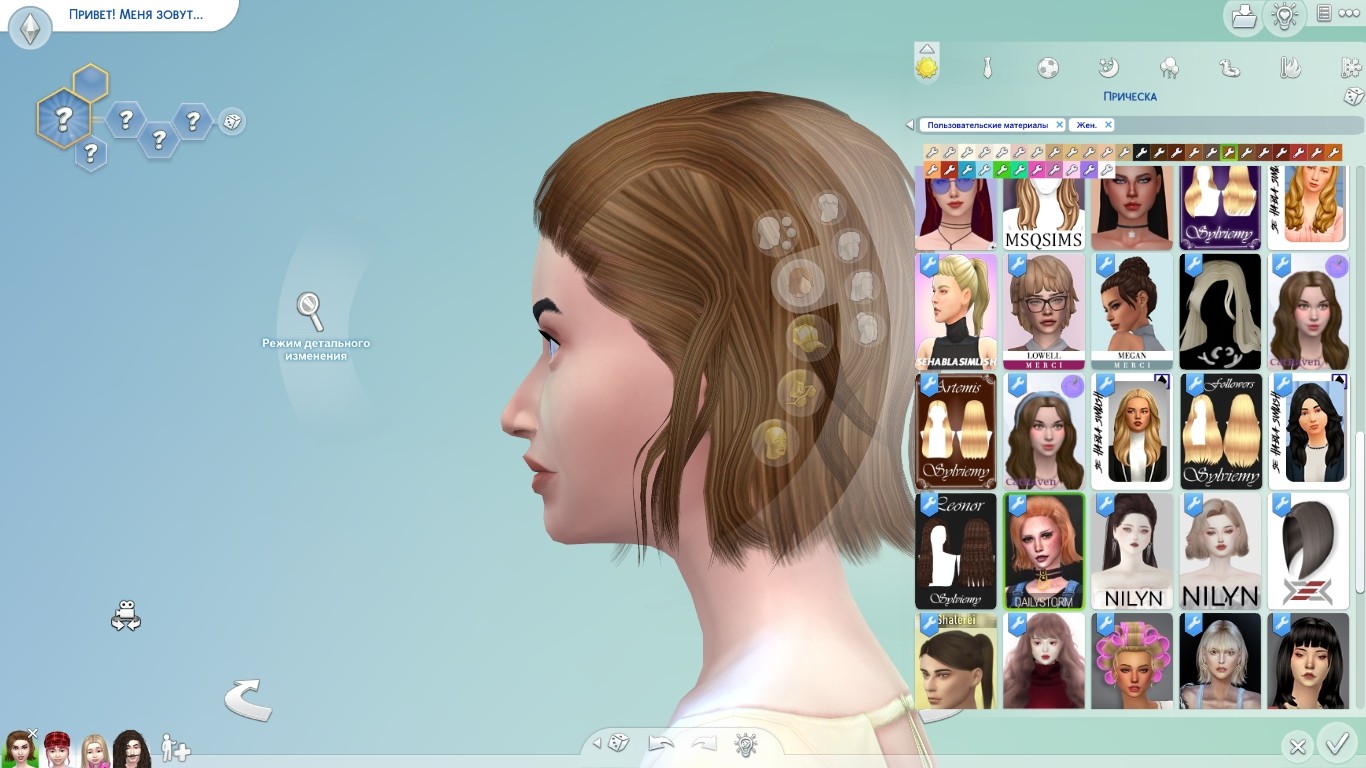Undo the last change with the undo arrow
The height and width of the screenshot is (768, 1366).
tap(661, 743)
